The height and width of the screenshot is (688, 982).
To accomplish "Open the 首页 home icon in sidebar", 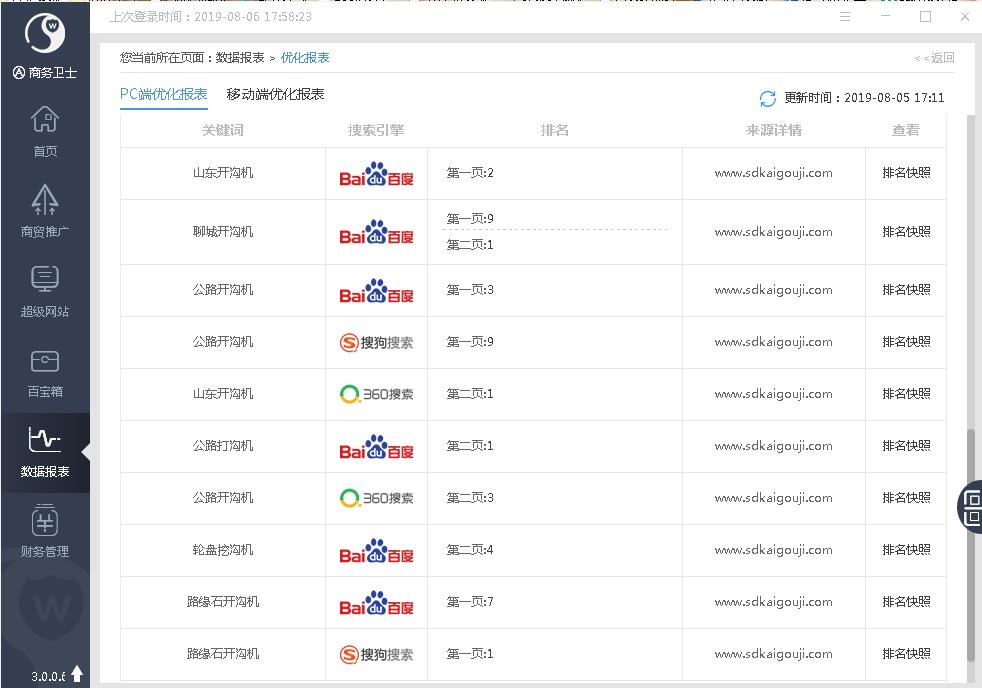I will point(45,131).
